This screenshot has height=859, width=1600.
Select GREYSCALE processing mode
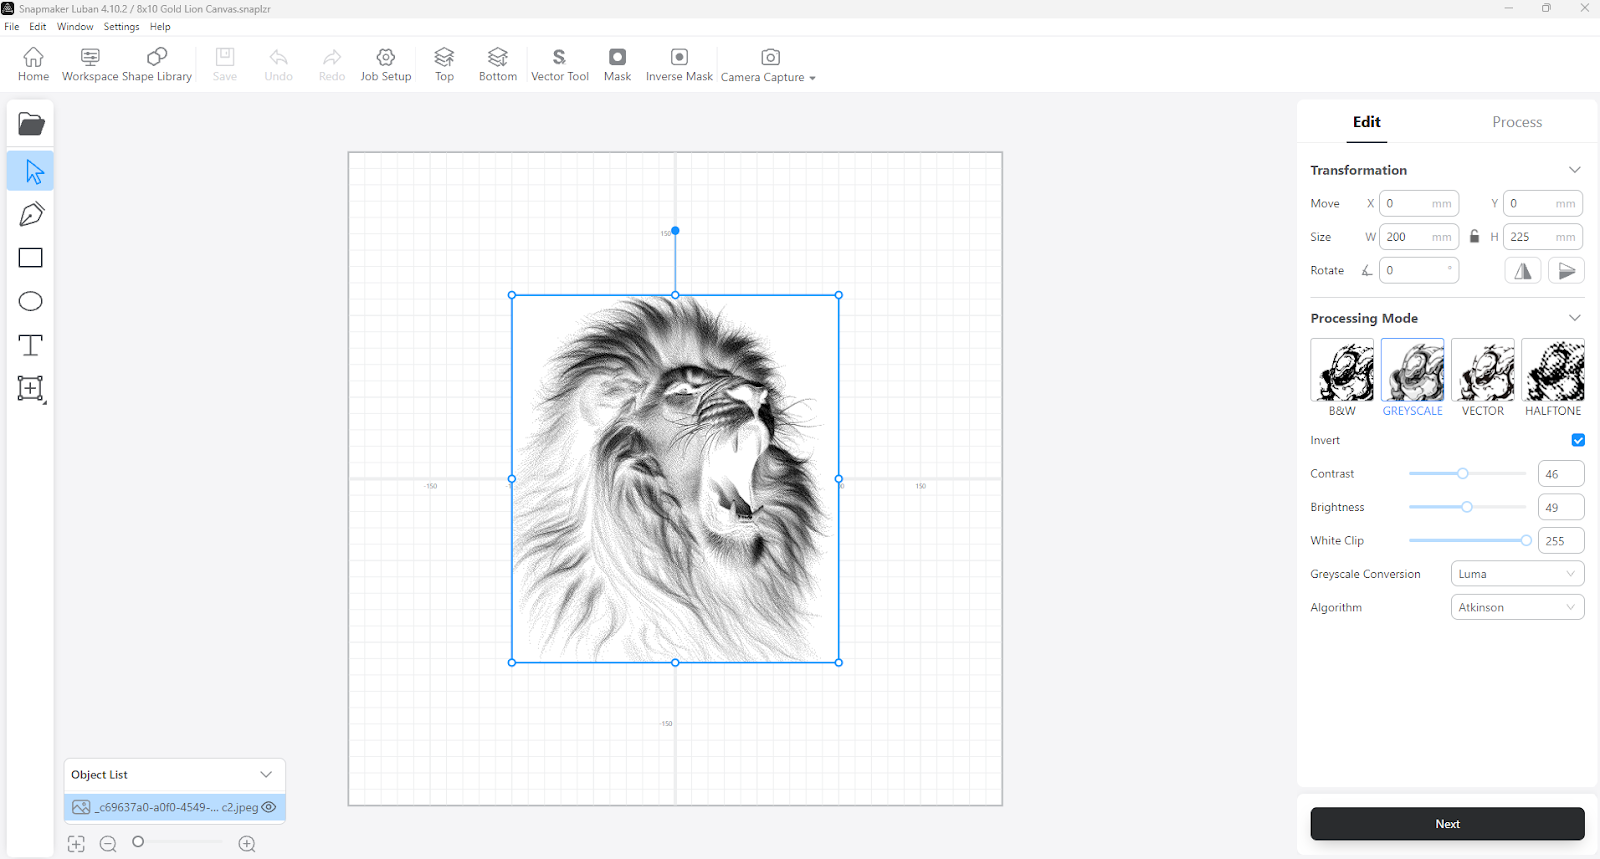click(x=1412, y=378)
